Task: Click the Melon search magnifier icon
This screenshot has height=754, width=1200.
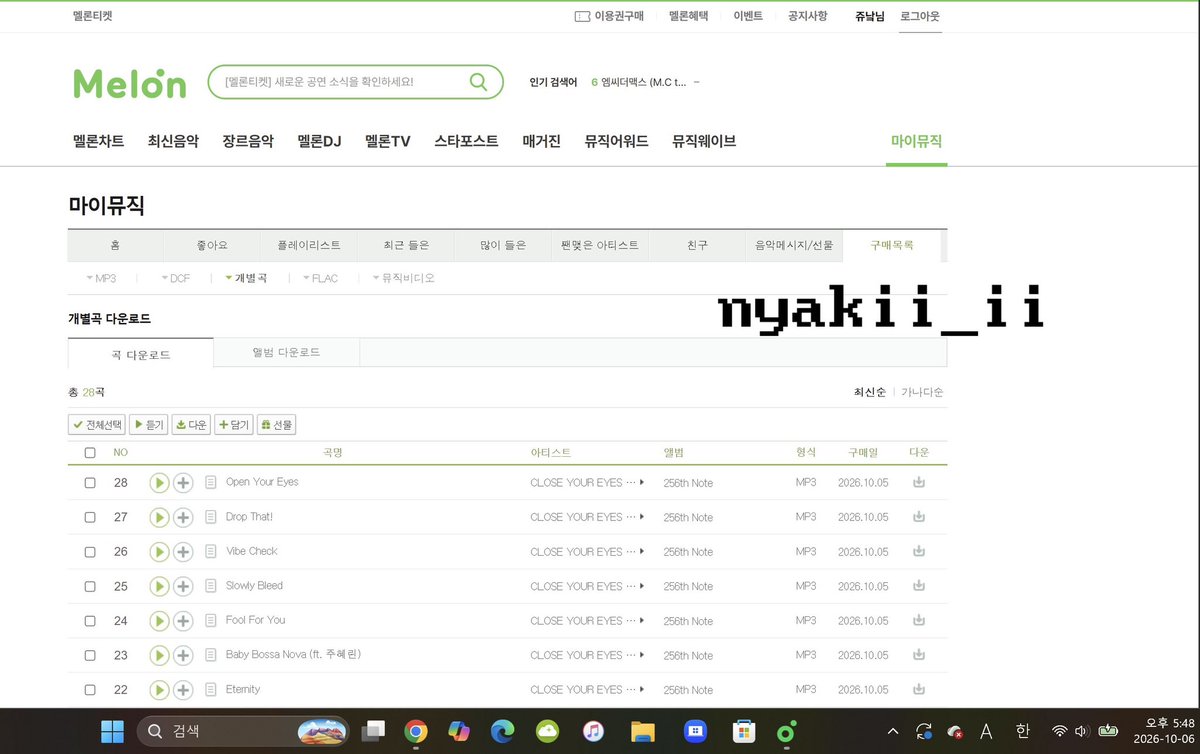Action: (479, 82)
